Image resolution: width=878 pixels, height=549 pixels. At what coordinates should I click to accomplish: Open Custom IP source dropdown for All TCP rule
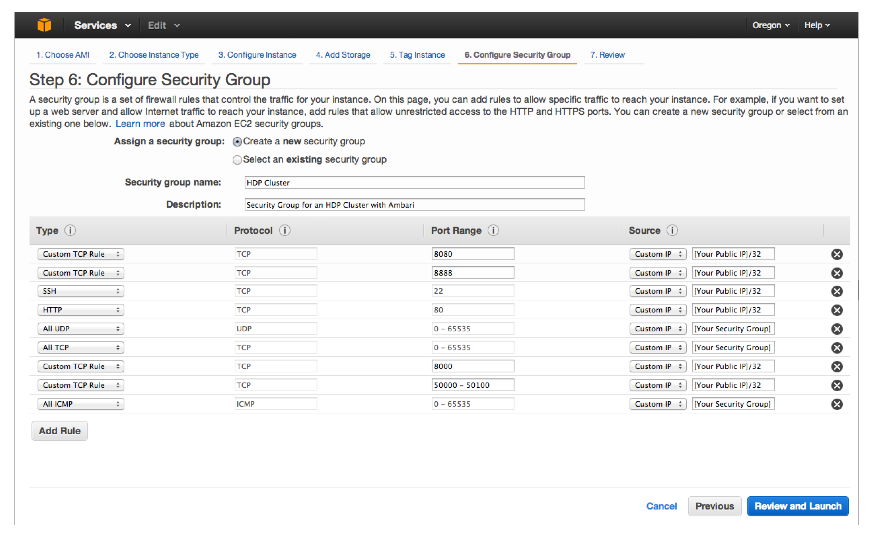click(657, 347)
